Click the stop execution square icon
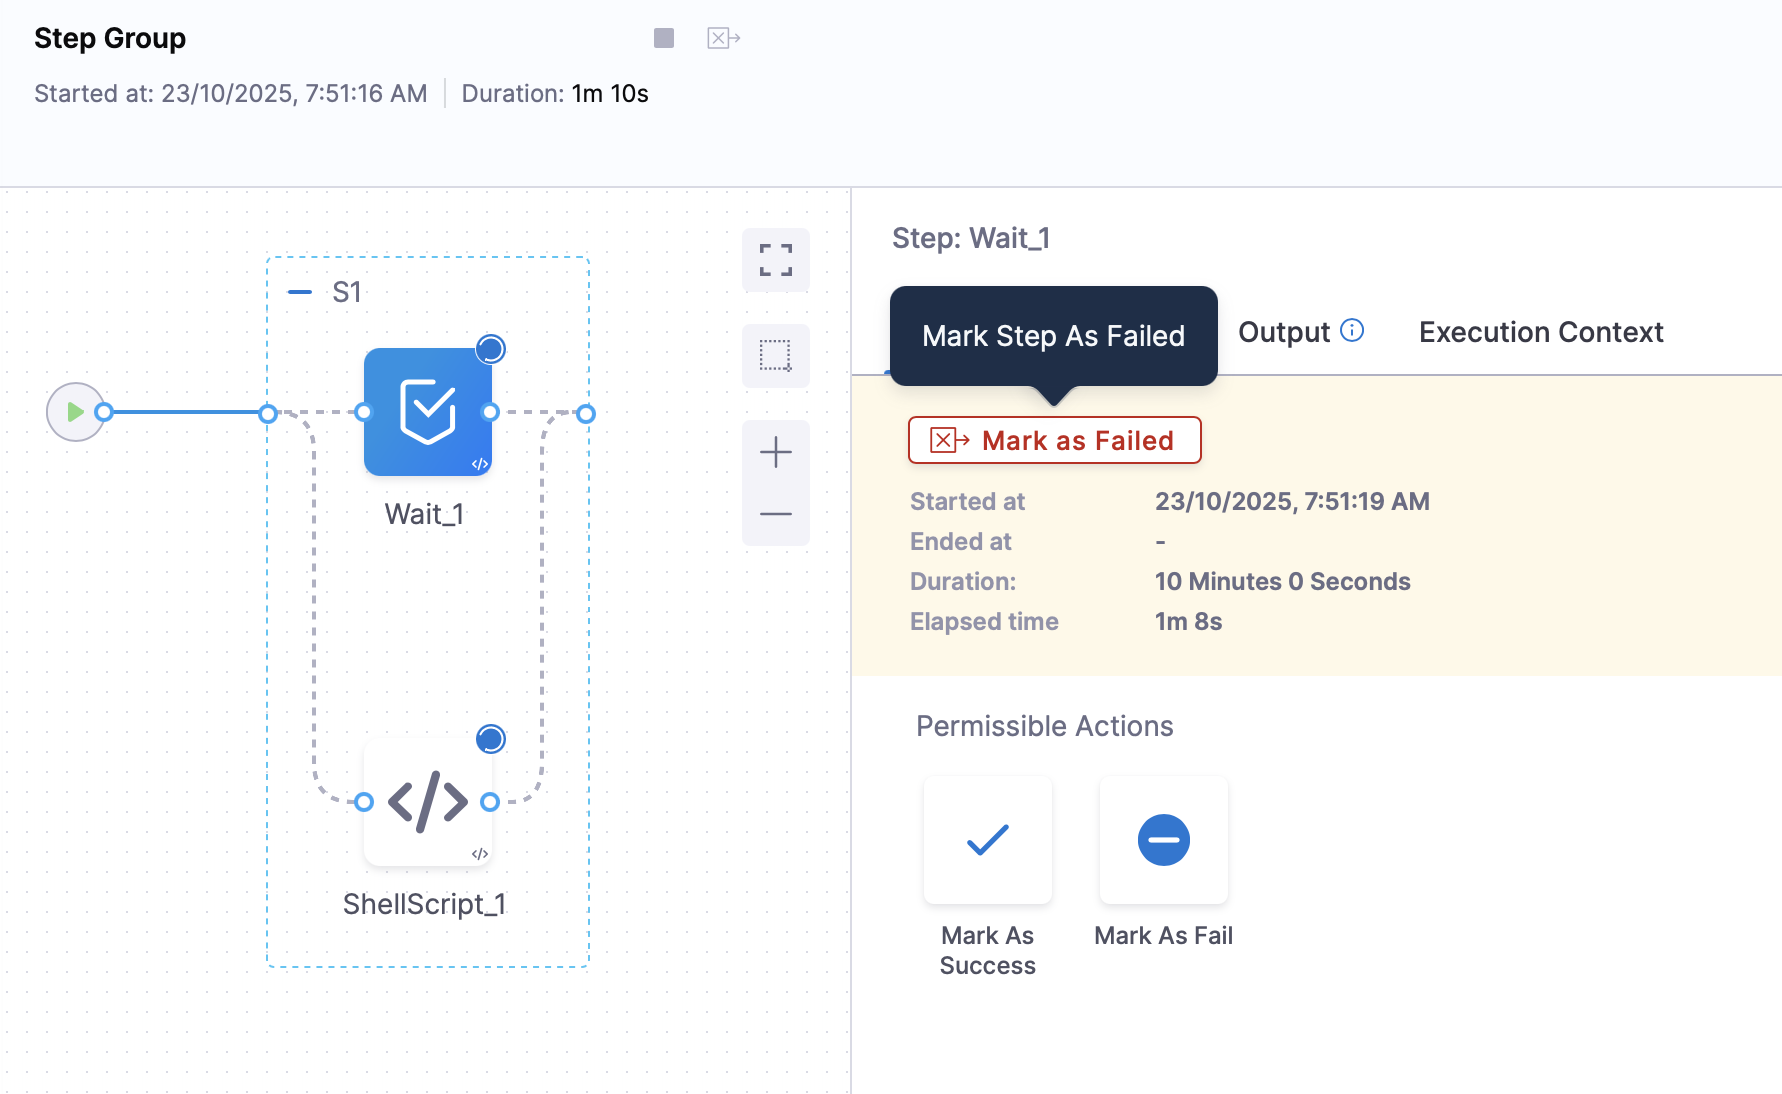This screenshot has width=1782, height=1094. [664, 38]
